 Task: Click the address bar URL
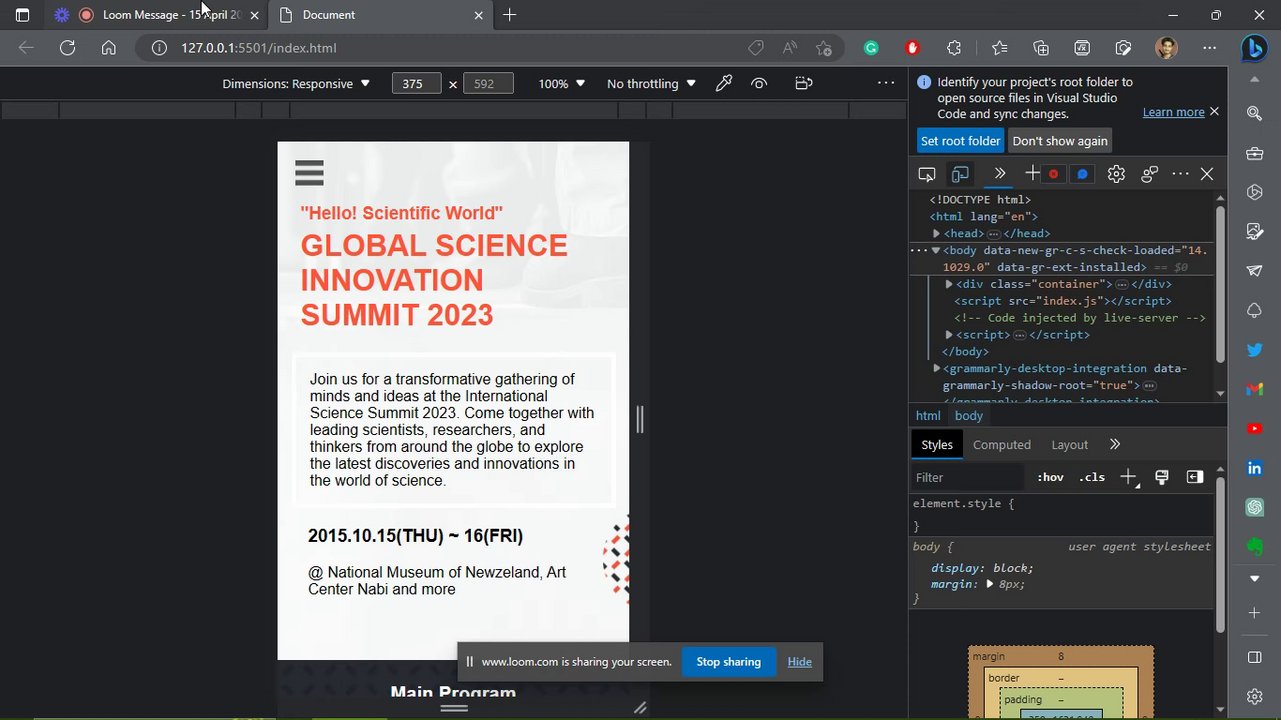[x=258, y=48]
